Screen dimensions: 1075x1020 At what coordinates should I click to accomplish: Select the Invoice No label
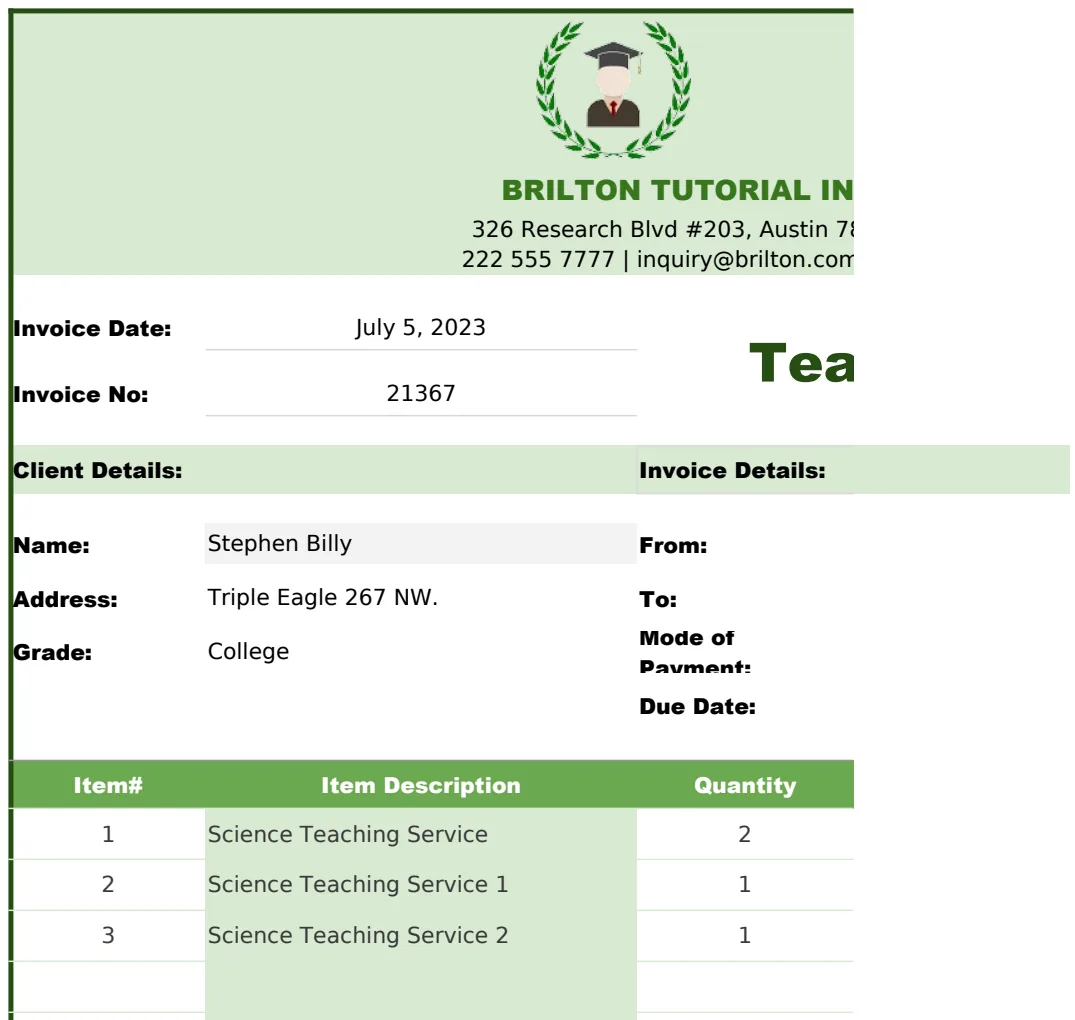[x=81, y=395]
